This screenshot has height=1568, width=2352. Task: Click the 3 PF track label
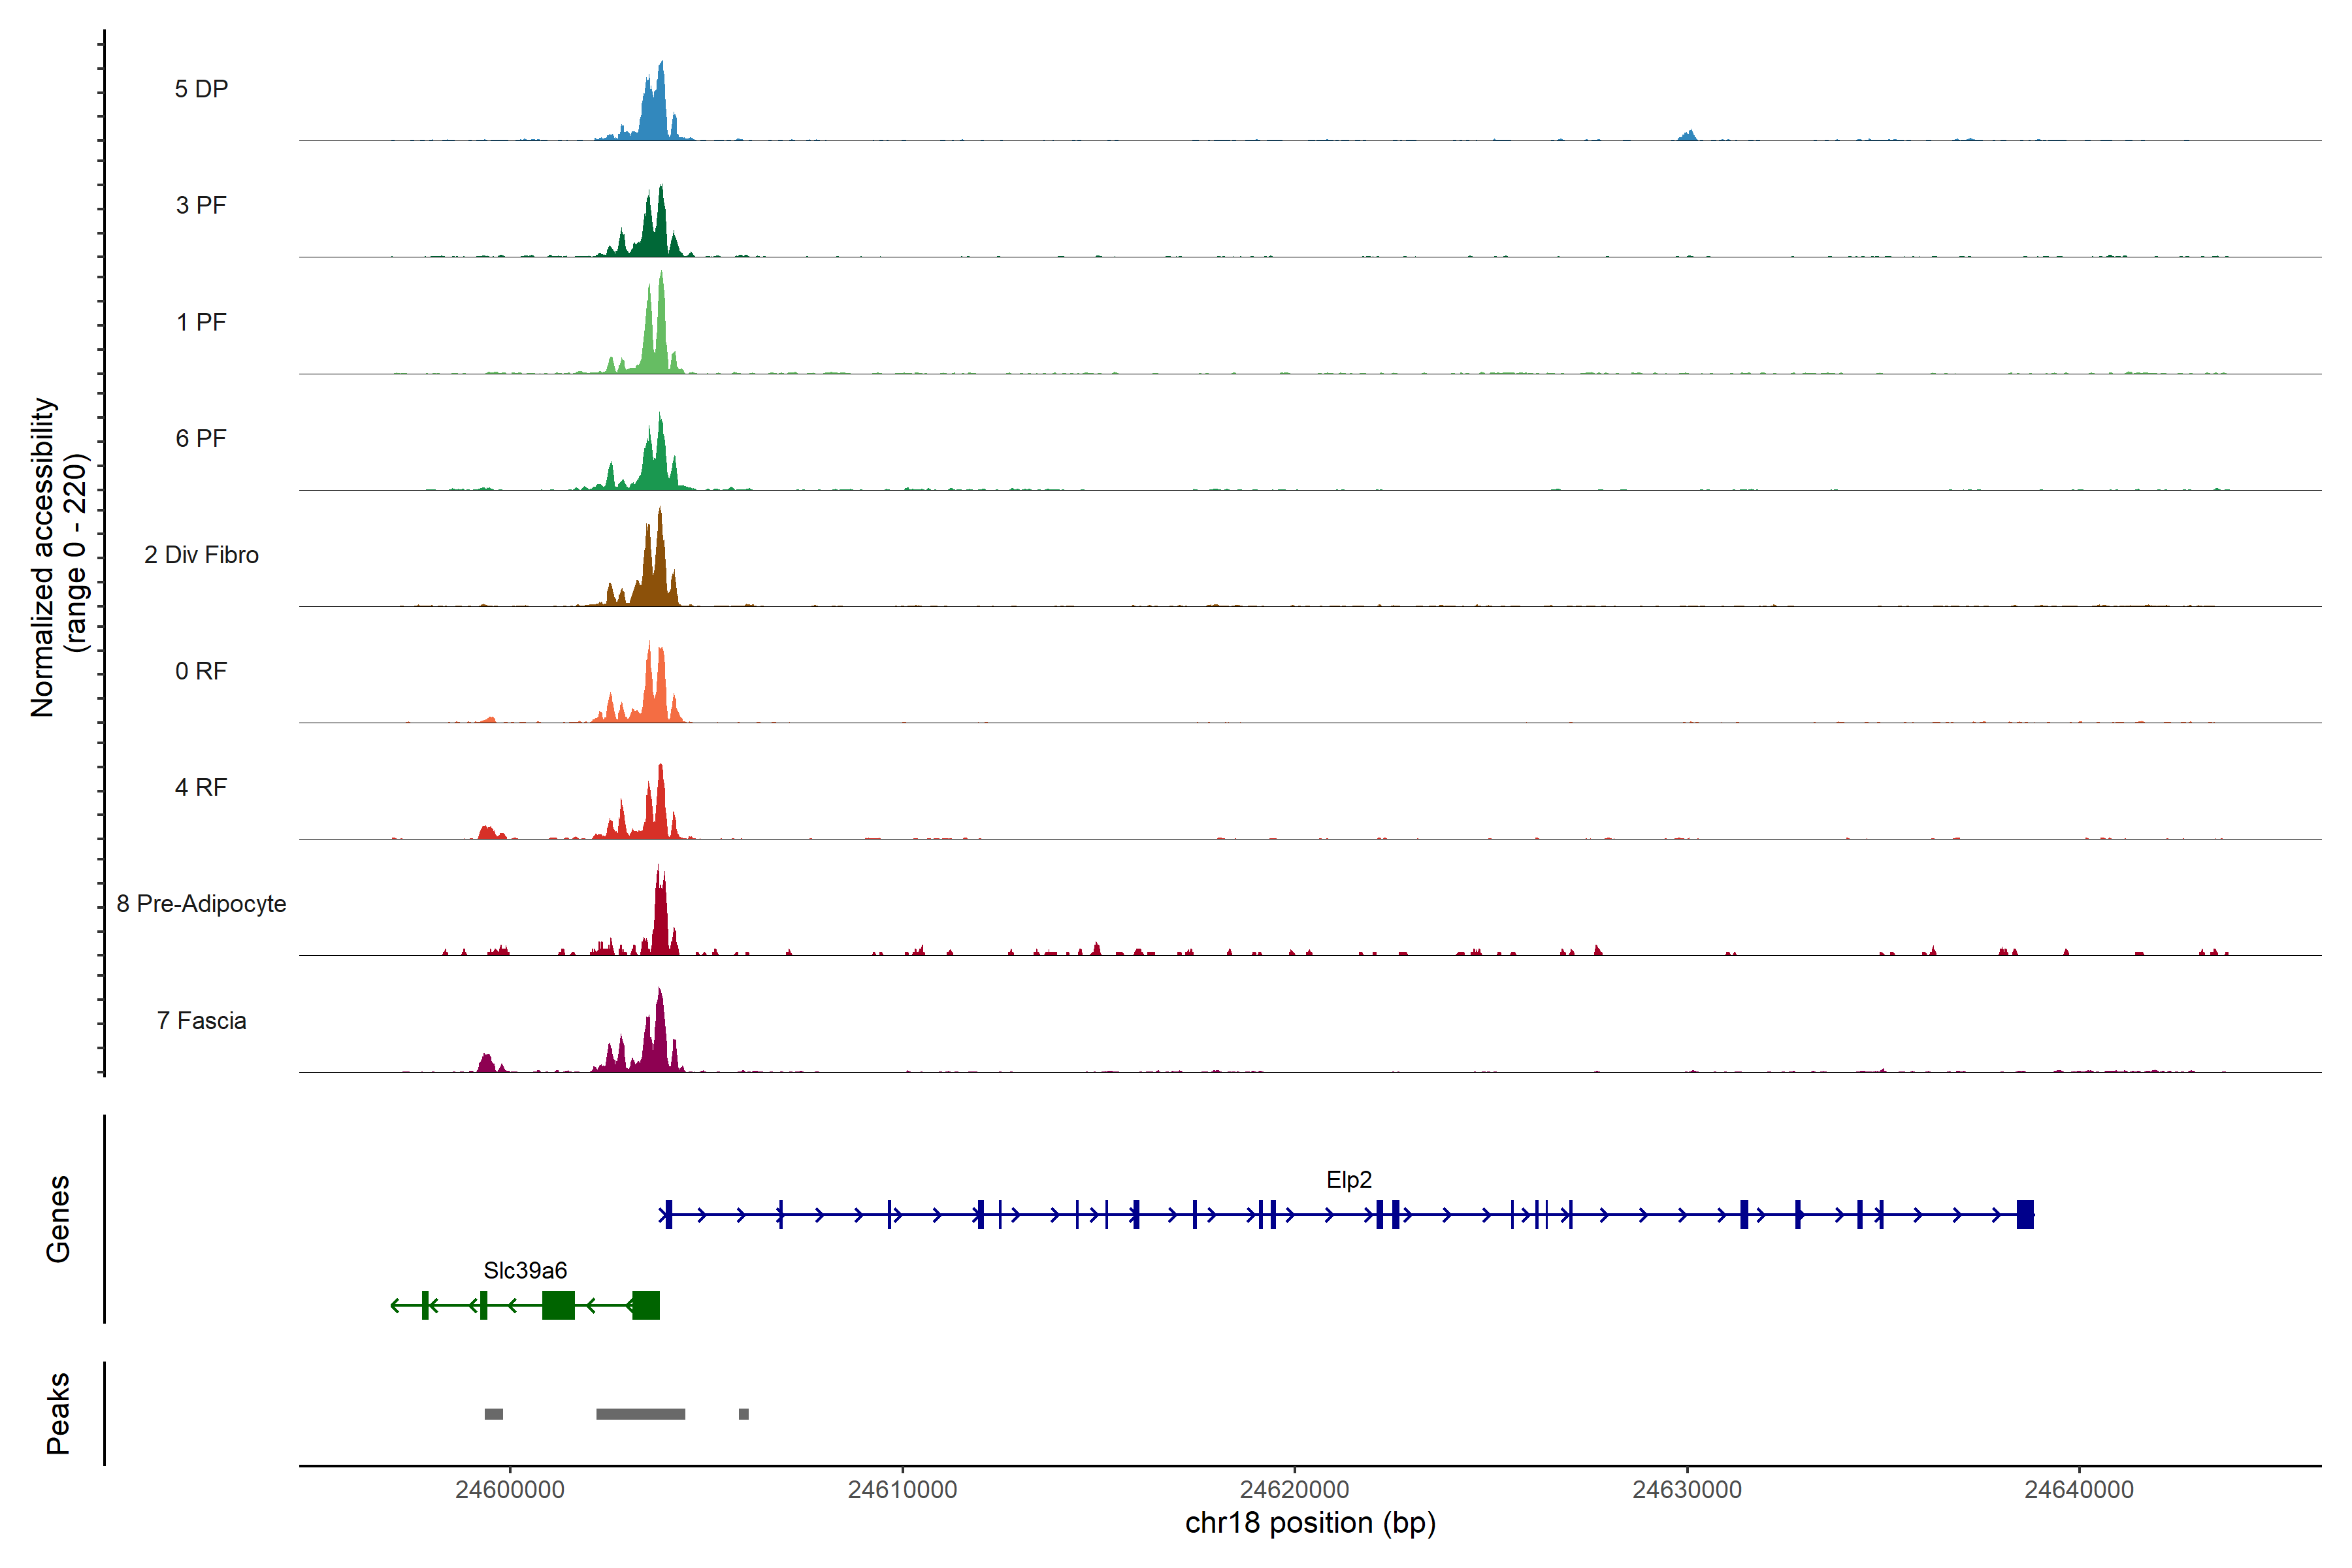coord(201,205)
